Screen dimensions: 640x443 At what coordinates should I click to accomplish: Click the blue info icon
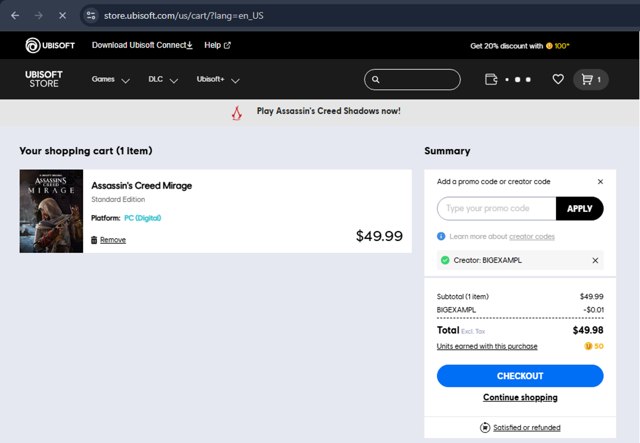point(441,236)
